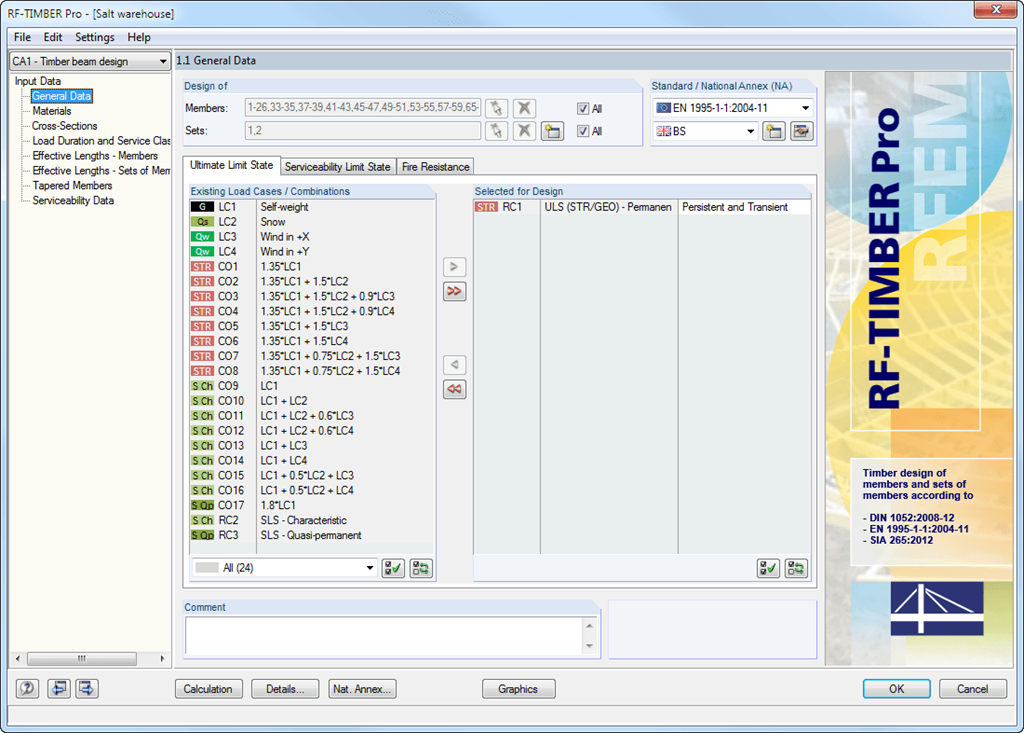
Task: Click the Members list input field
Action: click(363, 108)
